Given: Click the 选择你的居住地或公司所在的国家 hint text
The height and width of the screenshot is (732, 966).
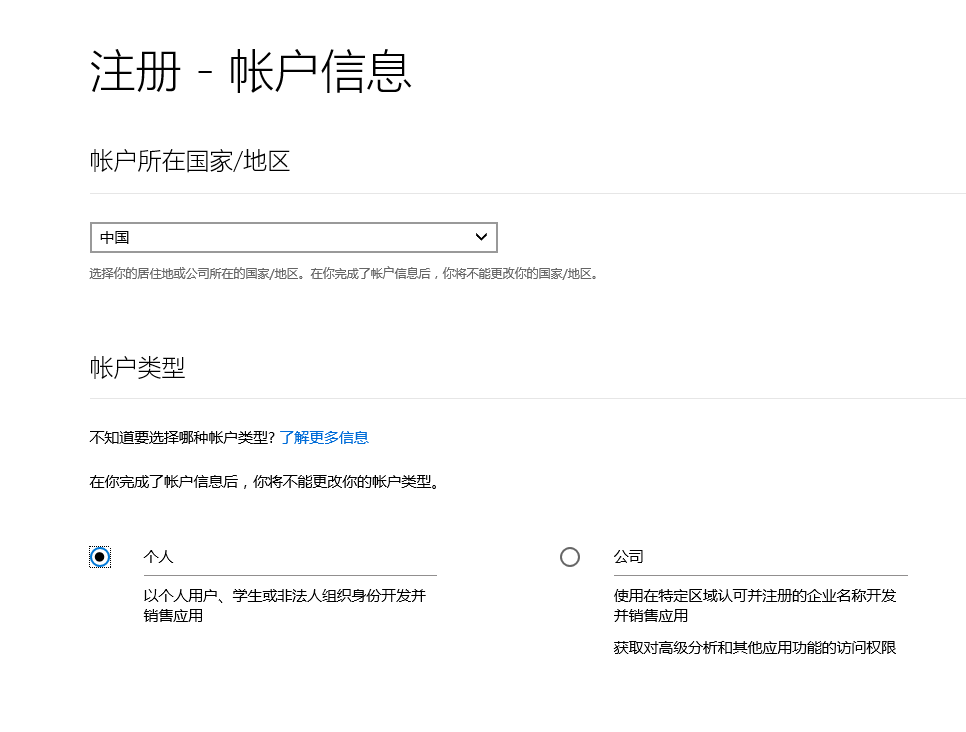Looking at the screenshot, I should pos(344,274).
